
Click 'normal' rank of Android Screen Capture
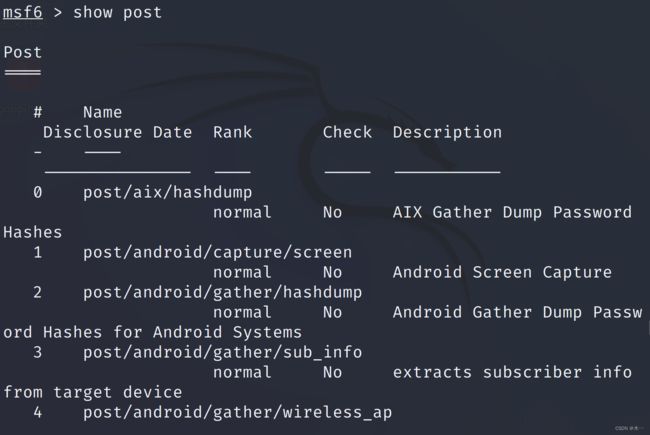click(242, 272)
